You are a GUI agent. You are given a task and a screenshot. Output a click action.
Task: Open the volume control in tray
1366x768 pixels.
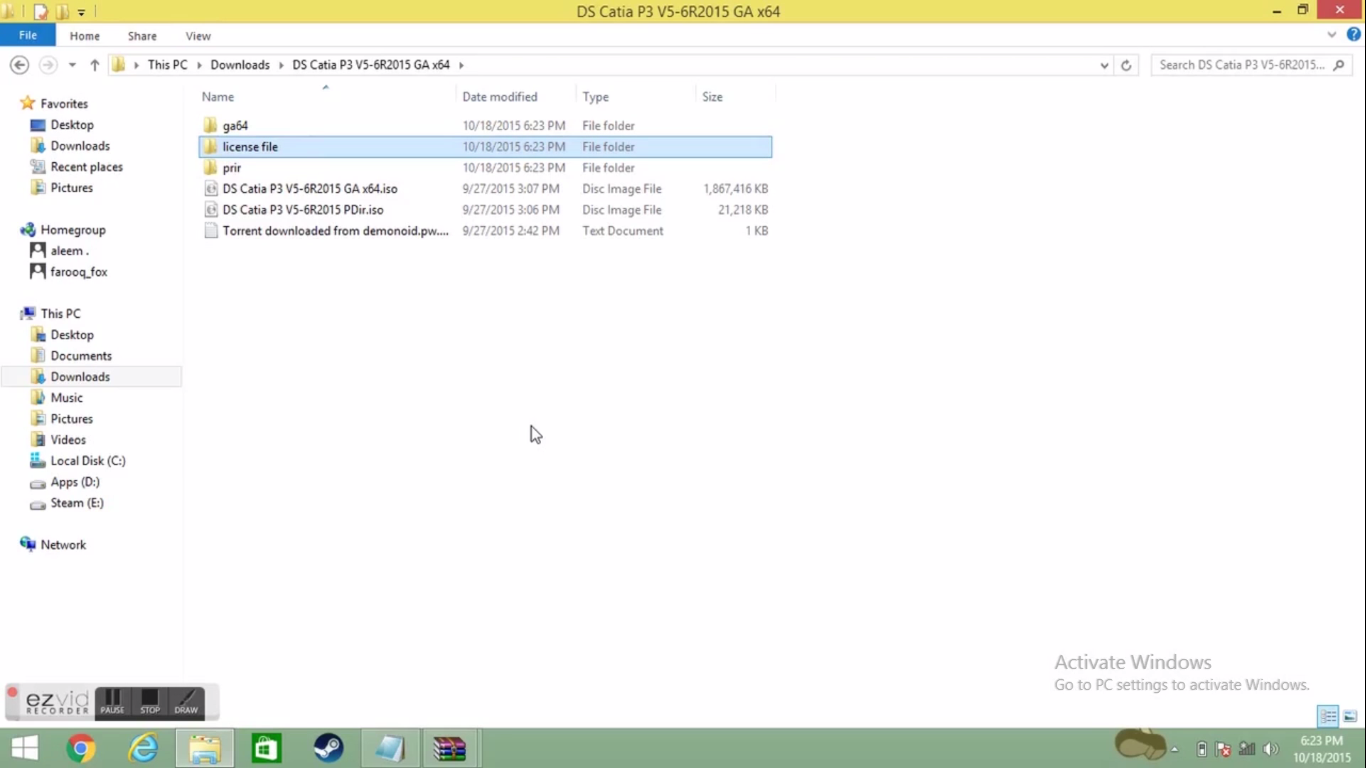tap(1271, 749)
